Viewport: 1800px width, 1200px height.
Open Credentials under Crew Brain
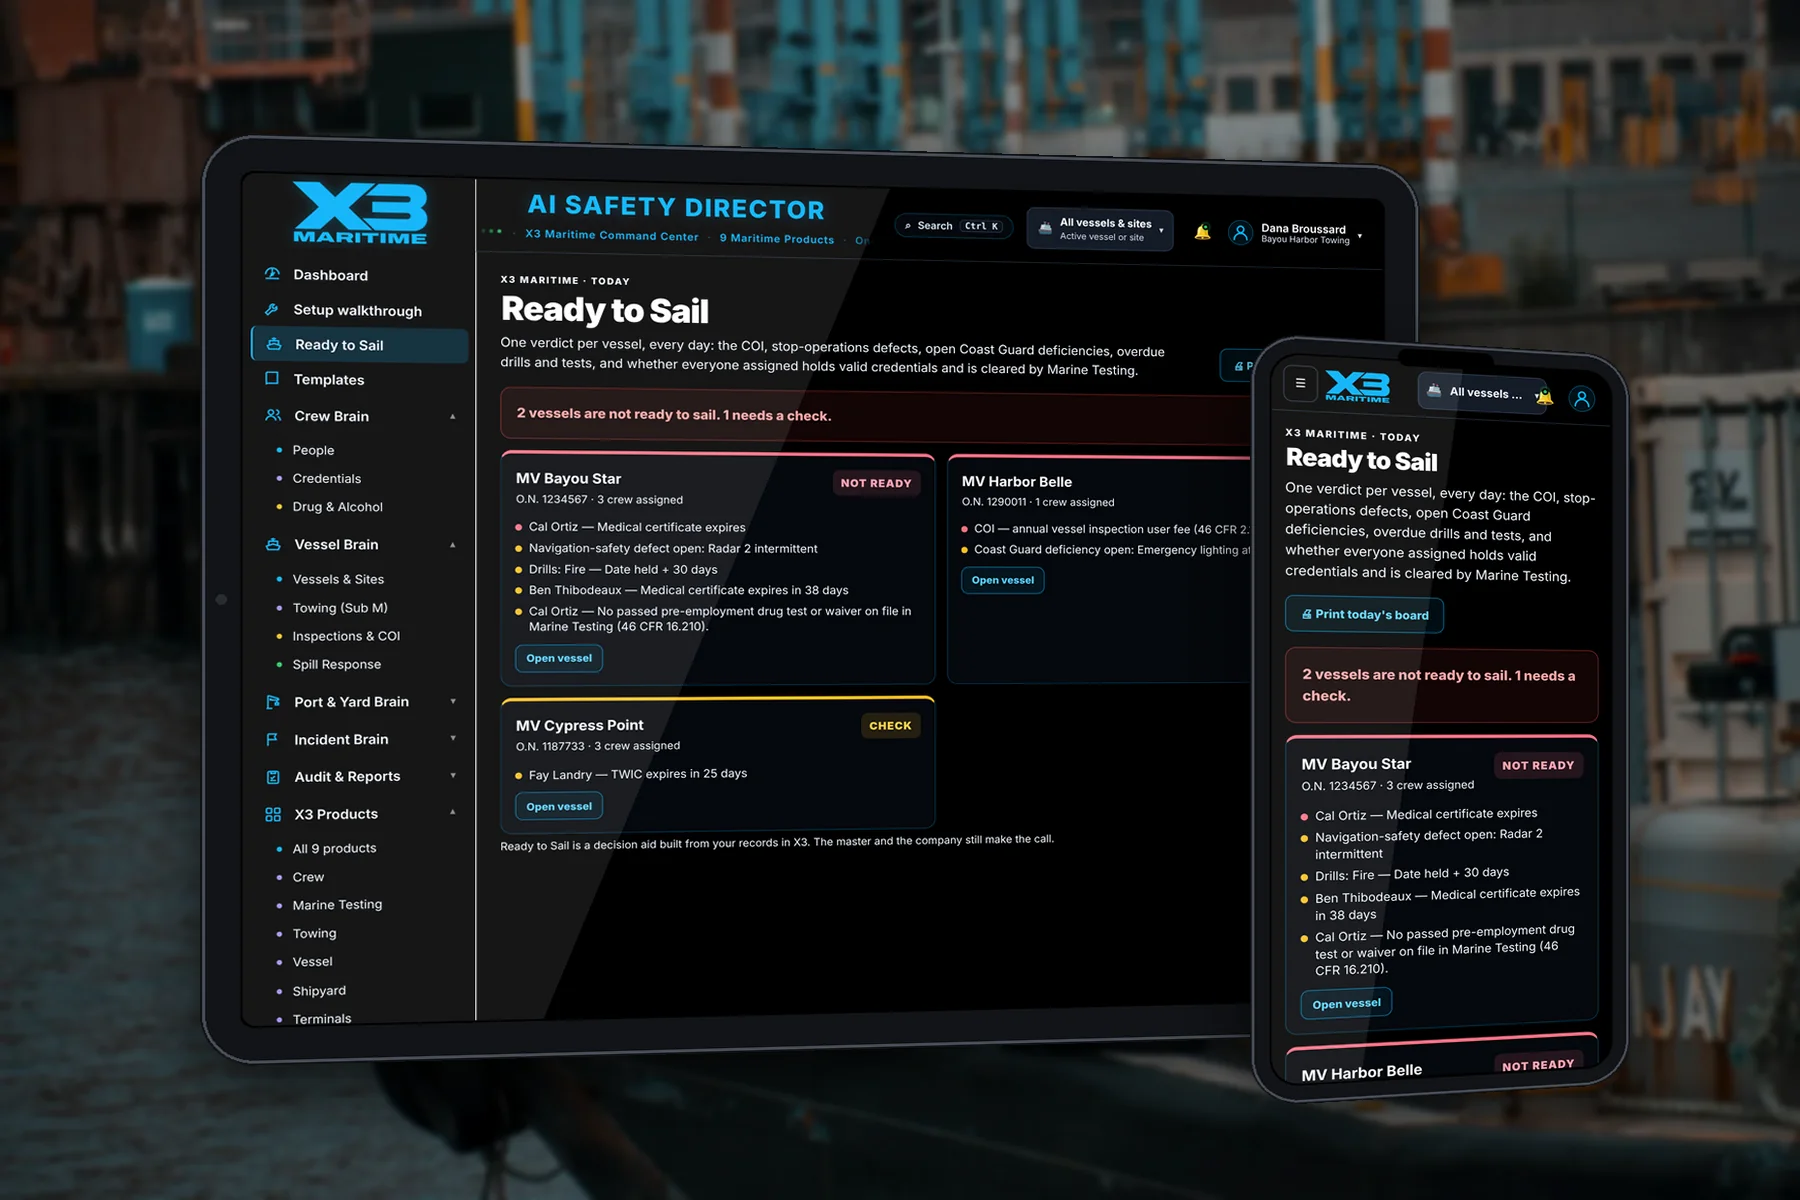coord(326,479)
